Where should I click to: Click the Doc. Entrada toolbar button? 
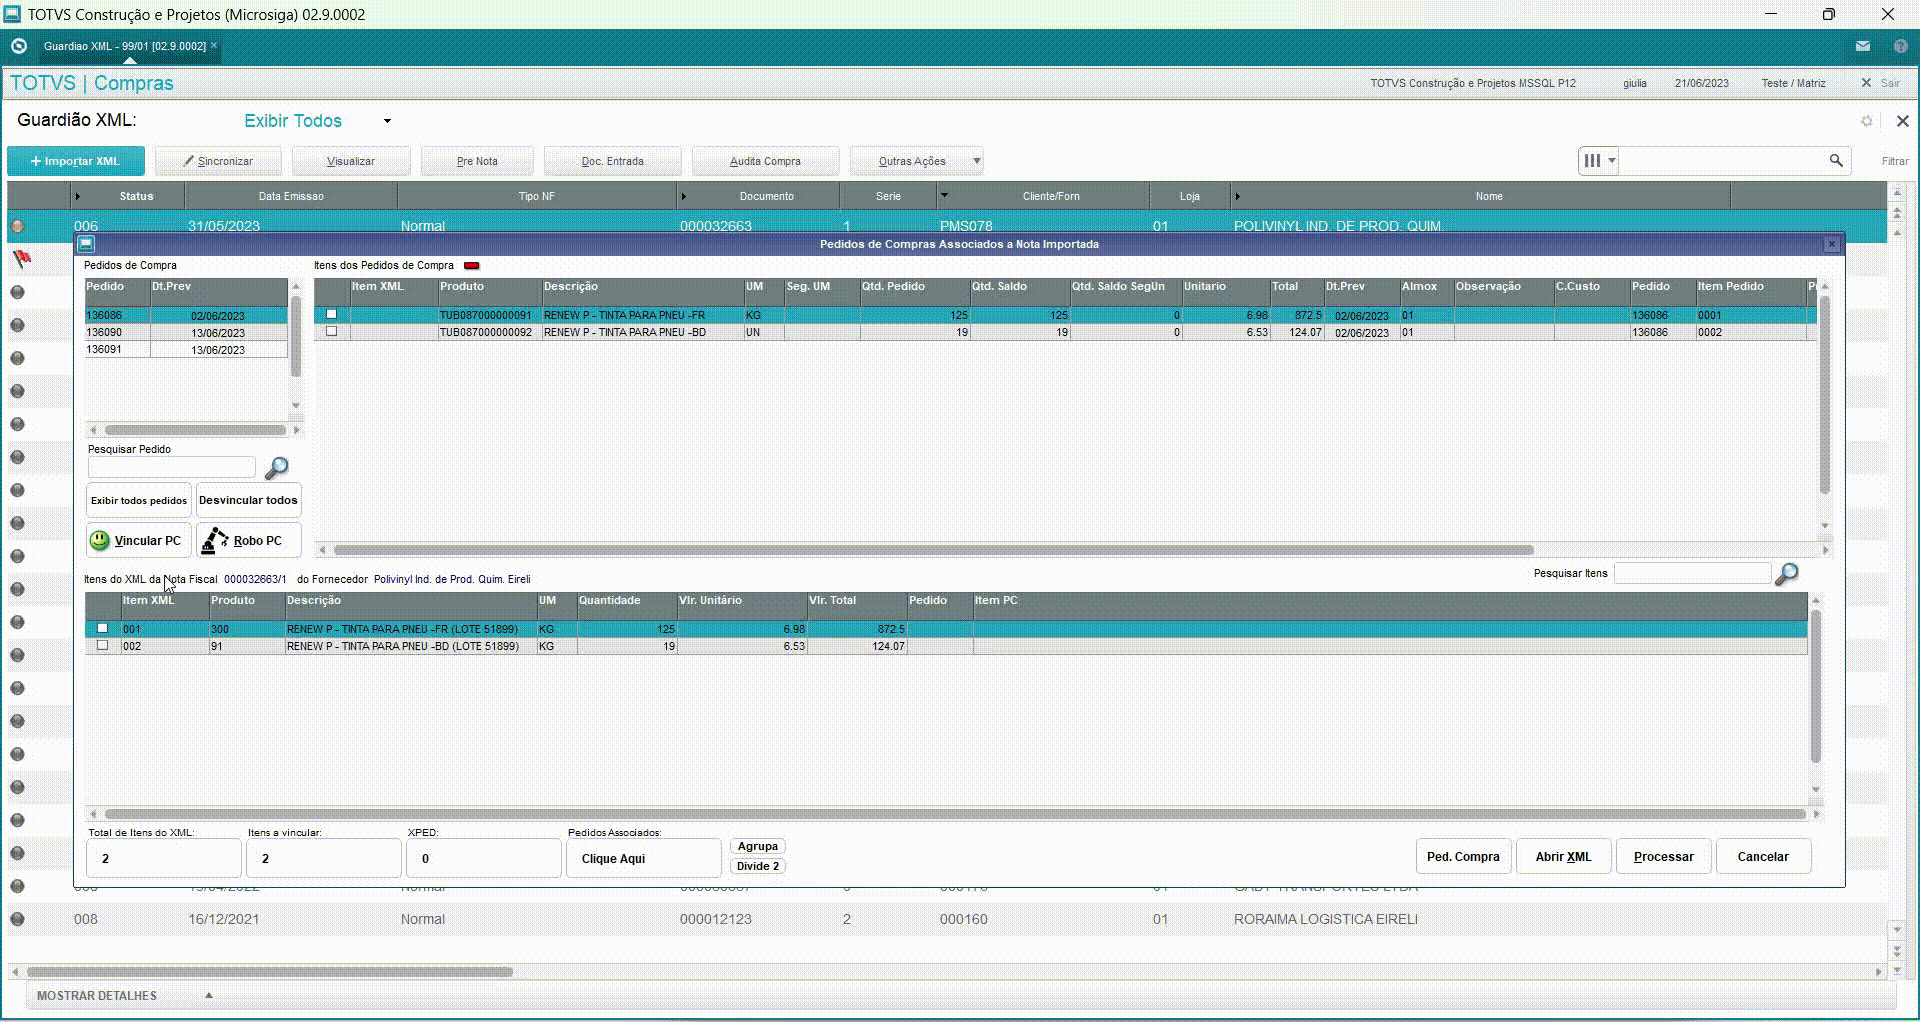point(612,161)
